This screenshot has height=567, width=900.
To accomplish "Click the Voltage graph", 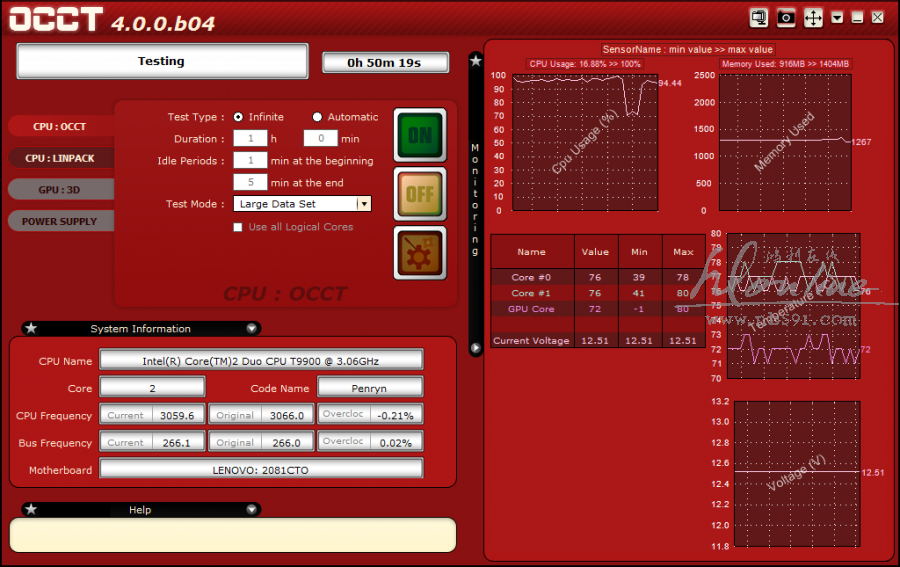I will pyautogui.click(x=797, y=474).
